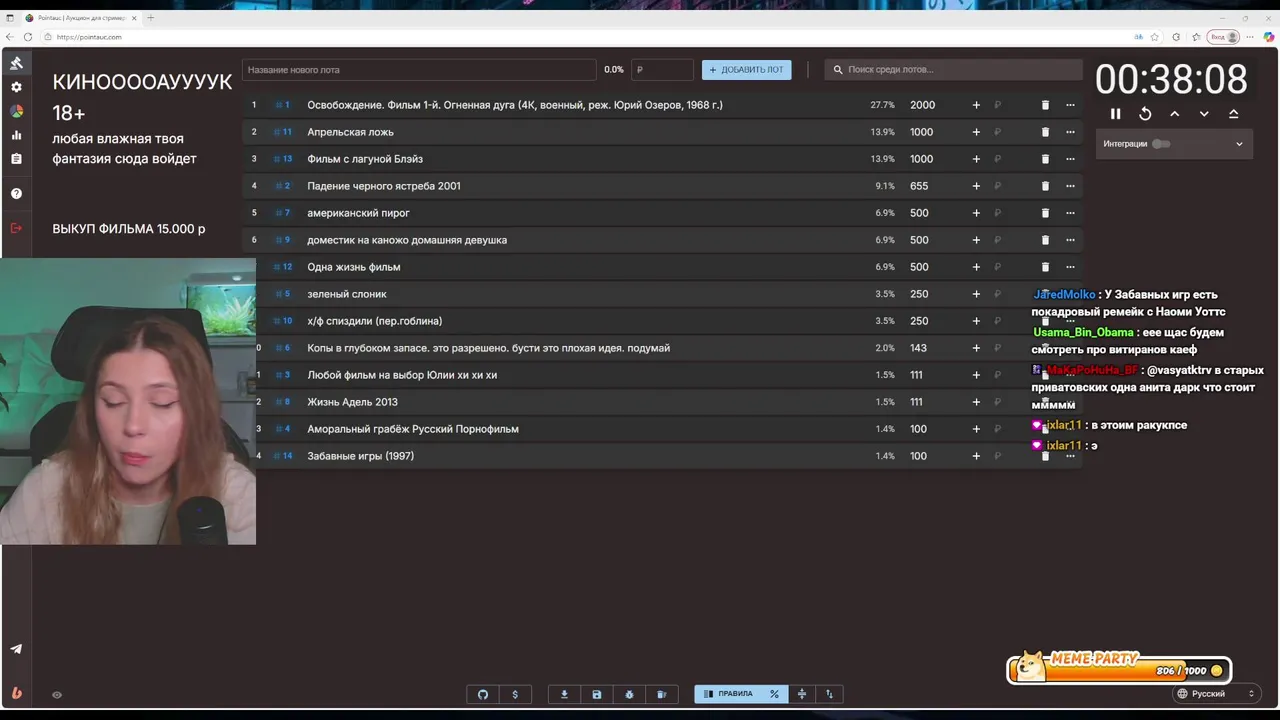The width and height of the screenshot is (1280, 720).
Task: Add page to favorites with star icon
Action: point(1155,37)
